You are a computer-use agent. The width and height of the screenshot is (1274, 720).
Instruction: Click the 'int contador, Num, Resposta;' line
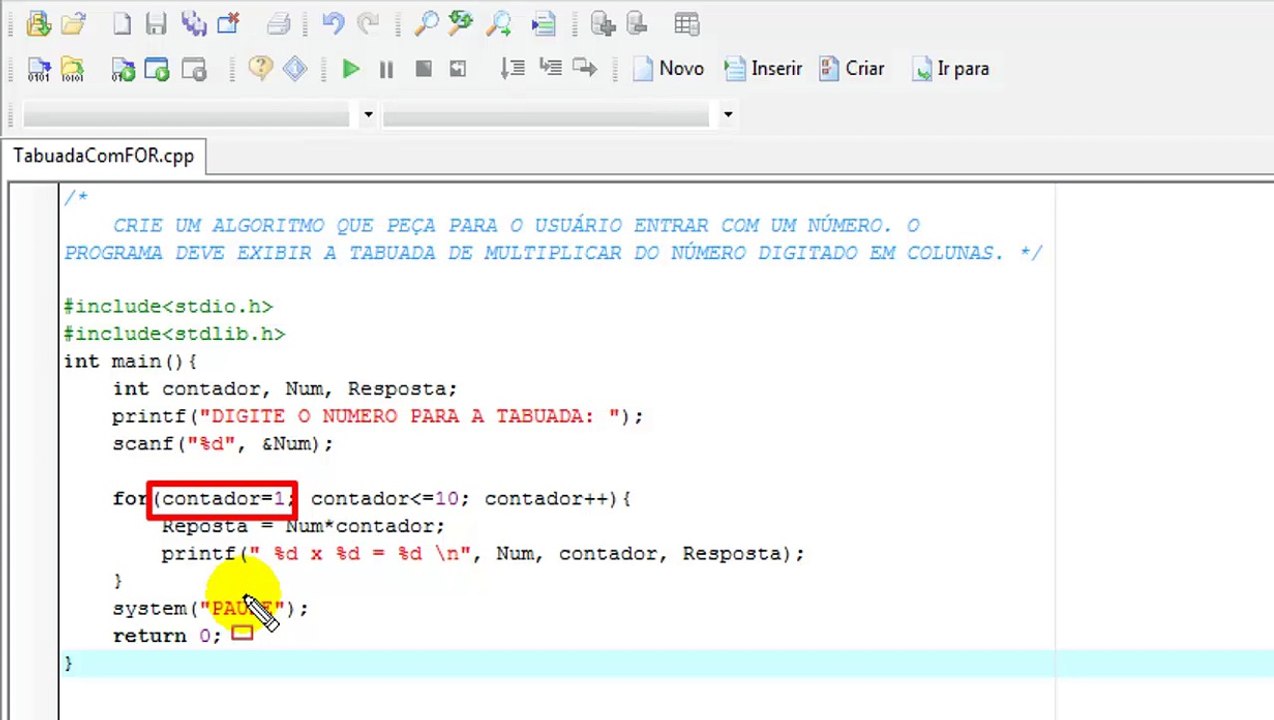284,389
